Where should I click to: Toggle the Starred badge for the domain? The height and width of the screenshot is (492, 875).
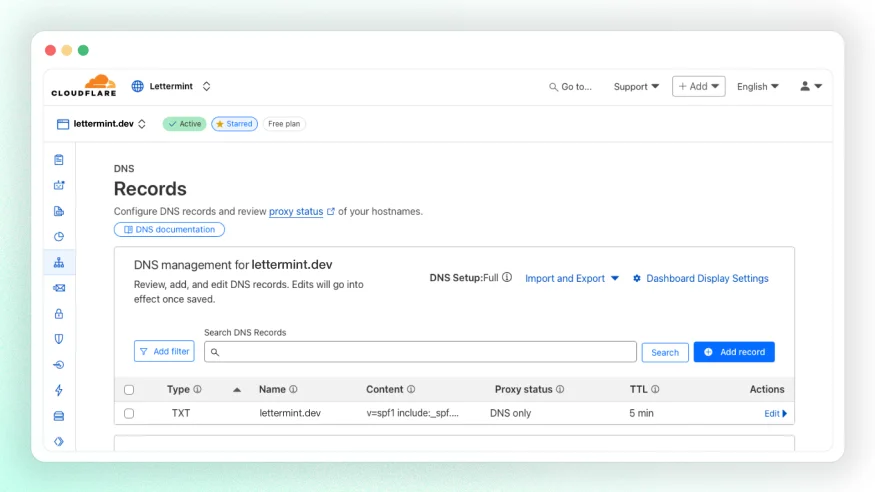pyautogui.click(x=234, y=124)
